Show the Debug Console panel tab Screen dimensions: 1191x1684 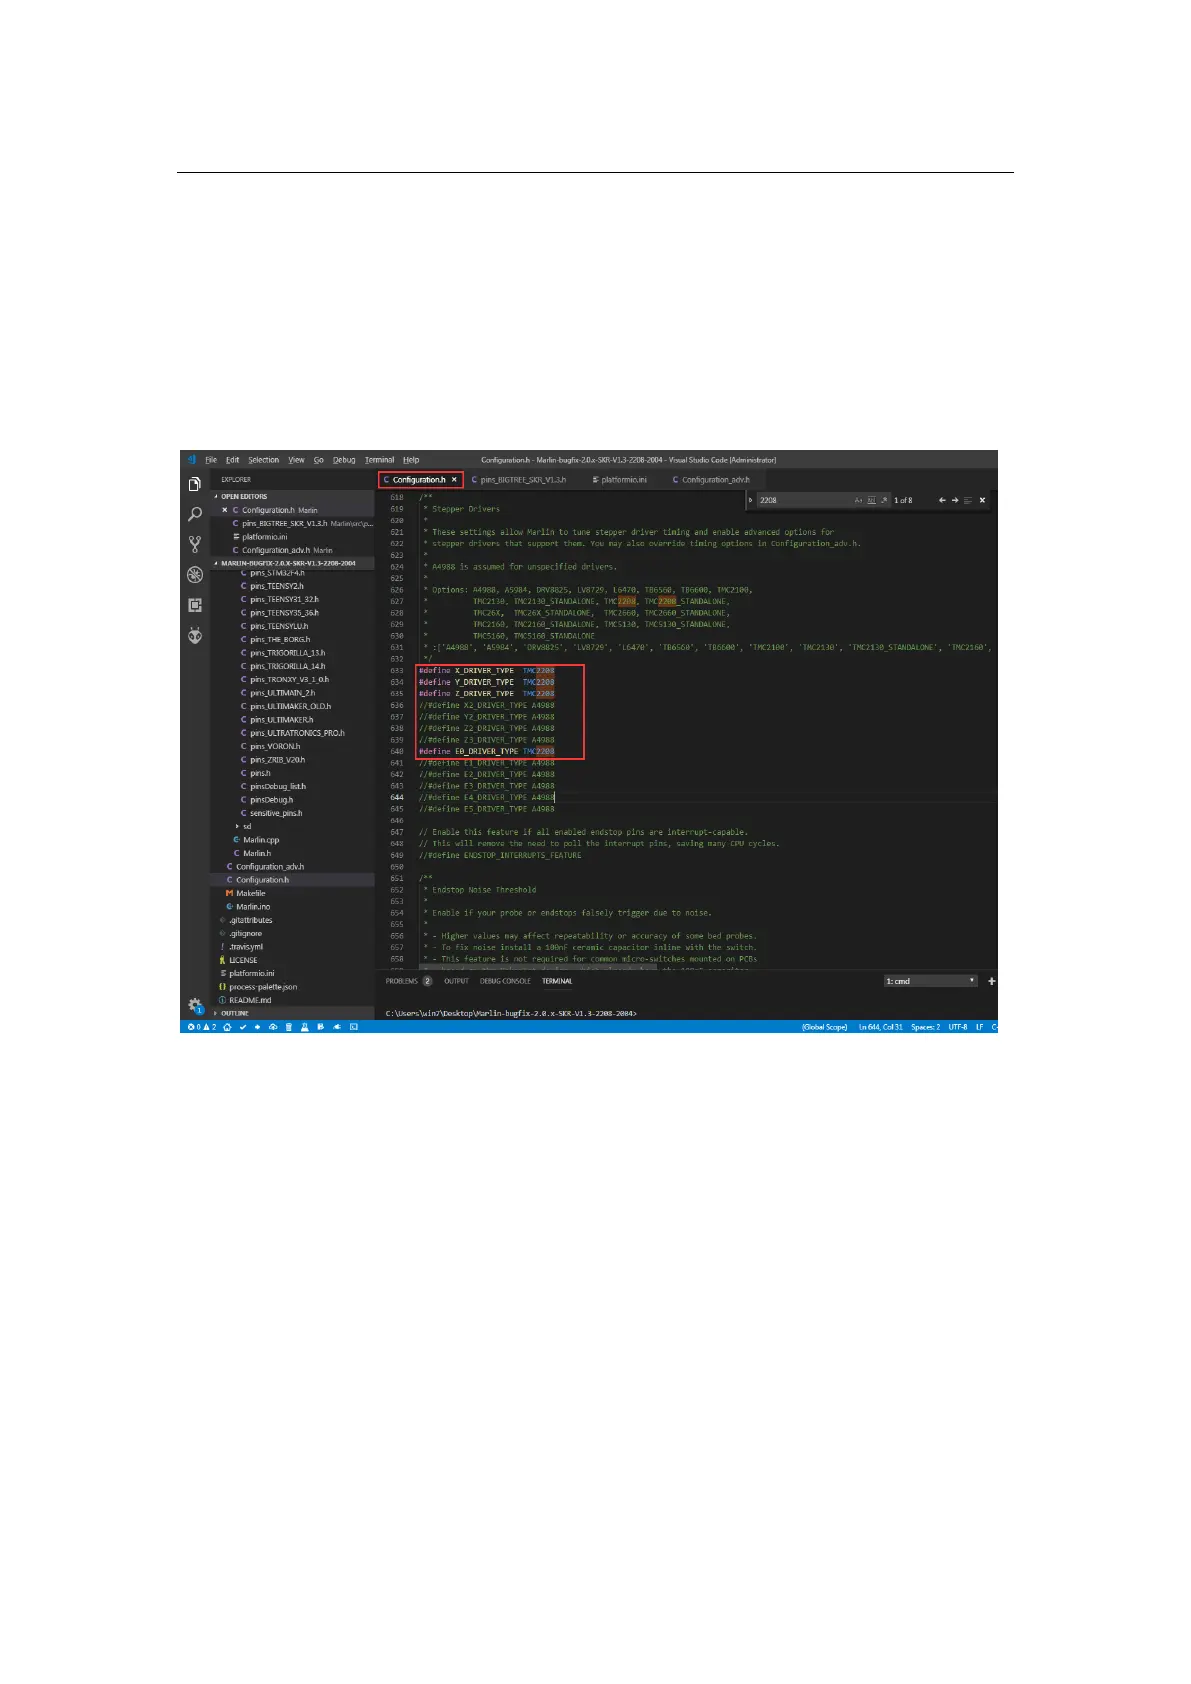pyautogui.click(x=505, y=981)
